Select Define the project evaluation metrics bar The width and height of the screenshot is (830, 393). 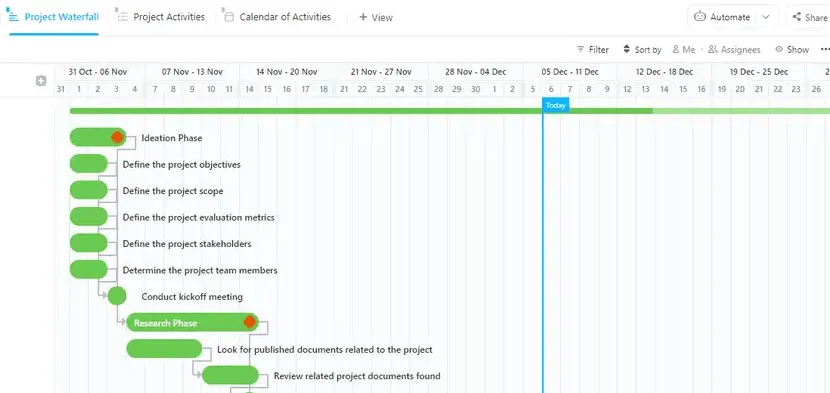88,217
